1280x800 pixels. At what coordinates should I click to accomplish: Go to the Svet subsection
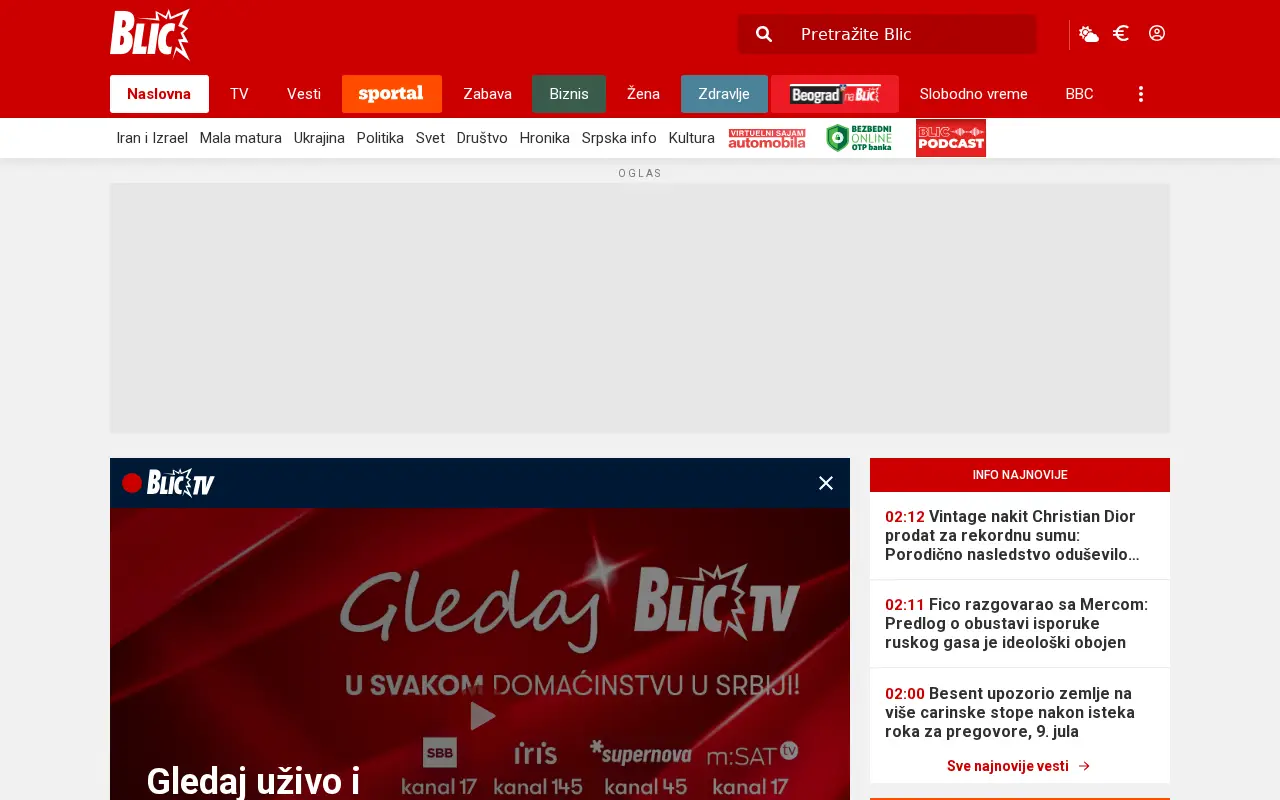[430, 138]
